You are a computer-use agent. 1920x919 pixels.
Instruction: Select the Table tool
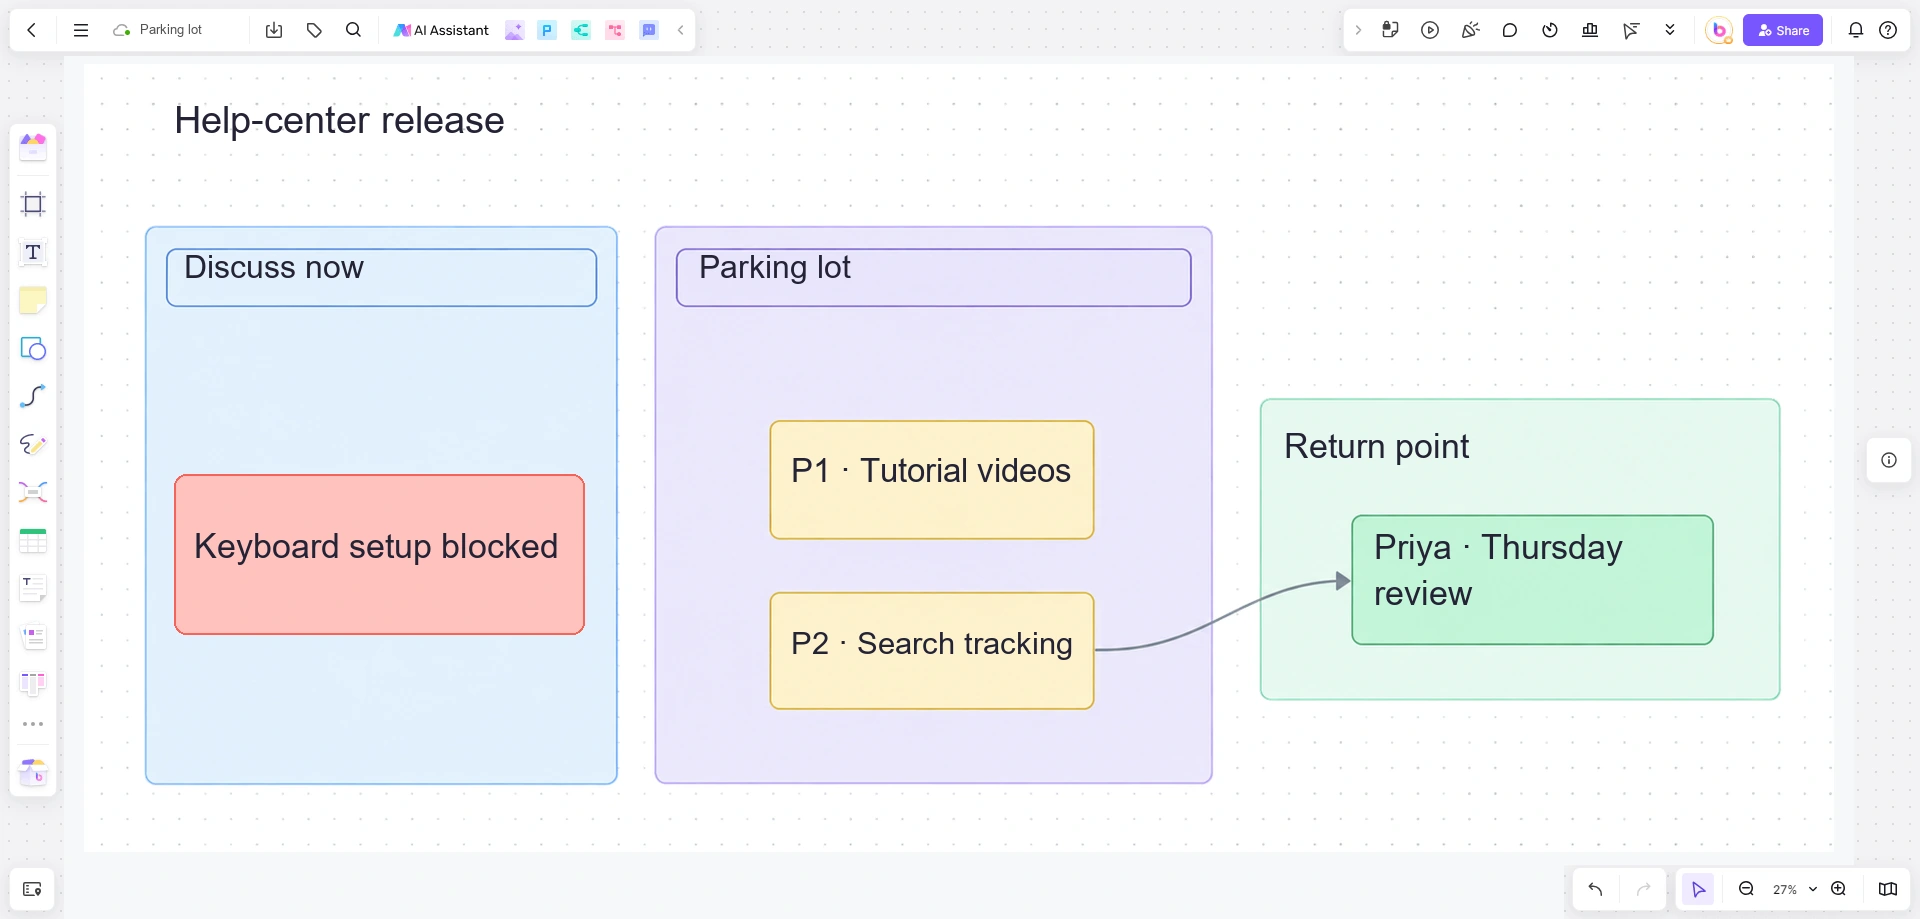33,540
